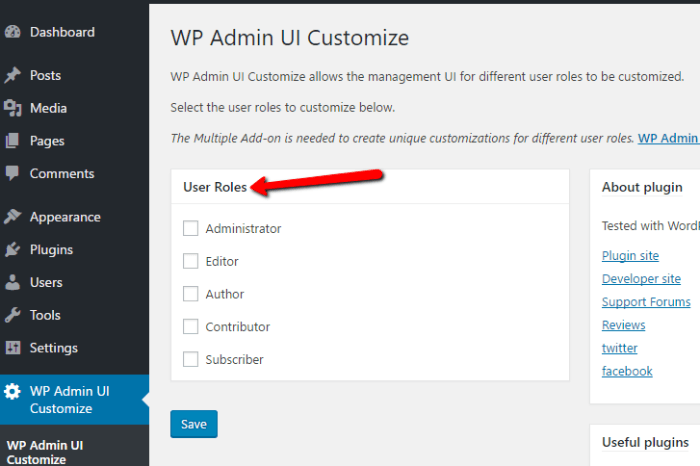Select the Subscriber role checkbox

191,359
